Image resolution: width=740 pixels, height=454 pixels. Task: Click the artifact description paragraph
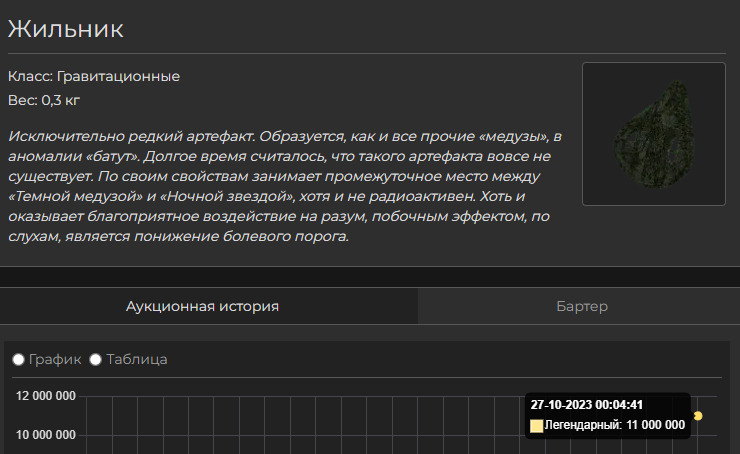click(x=285, y=186)
